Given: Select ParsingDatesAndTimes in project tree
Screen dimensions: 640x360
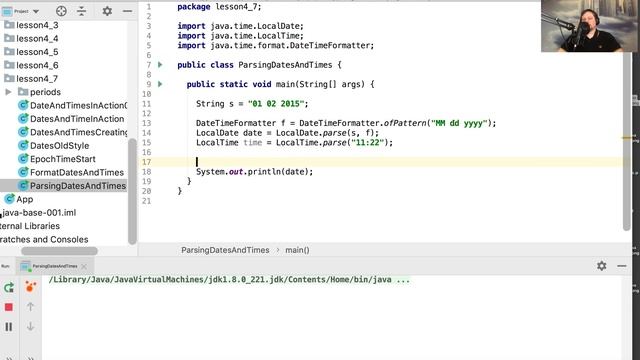Looking at the screenshot, I should [x=78, y=186].
